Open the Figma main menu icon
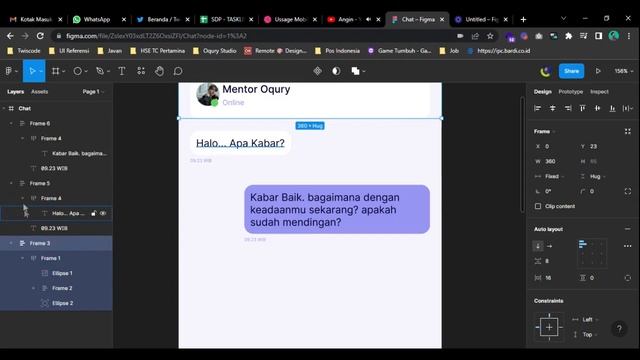This screenshot has height=360, width=640. [9, 71]
